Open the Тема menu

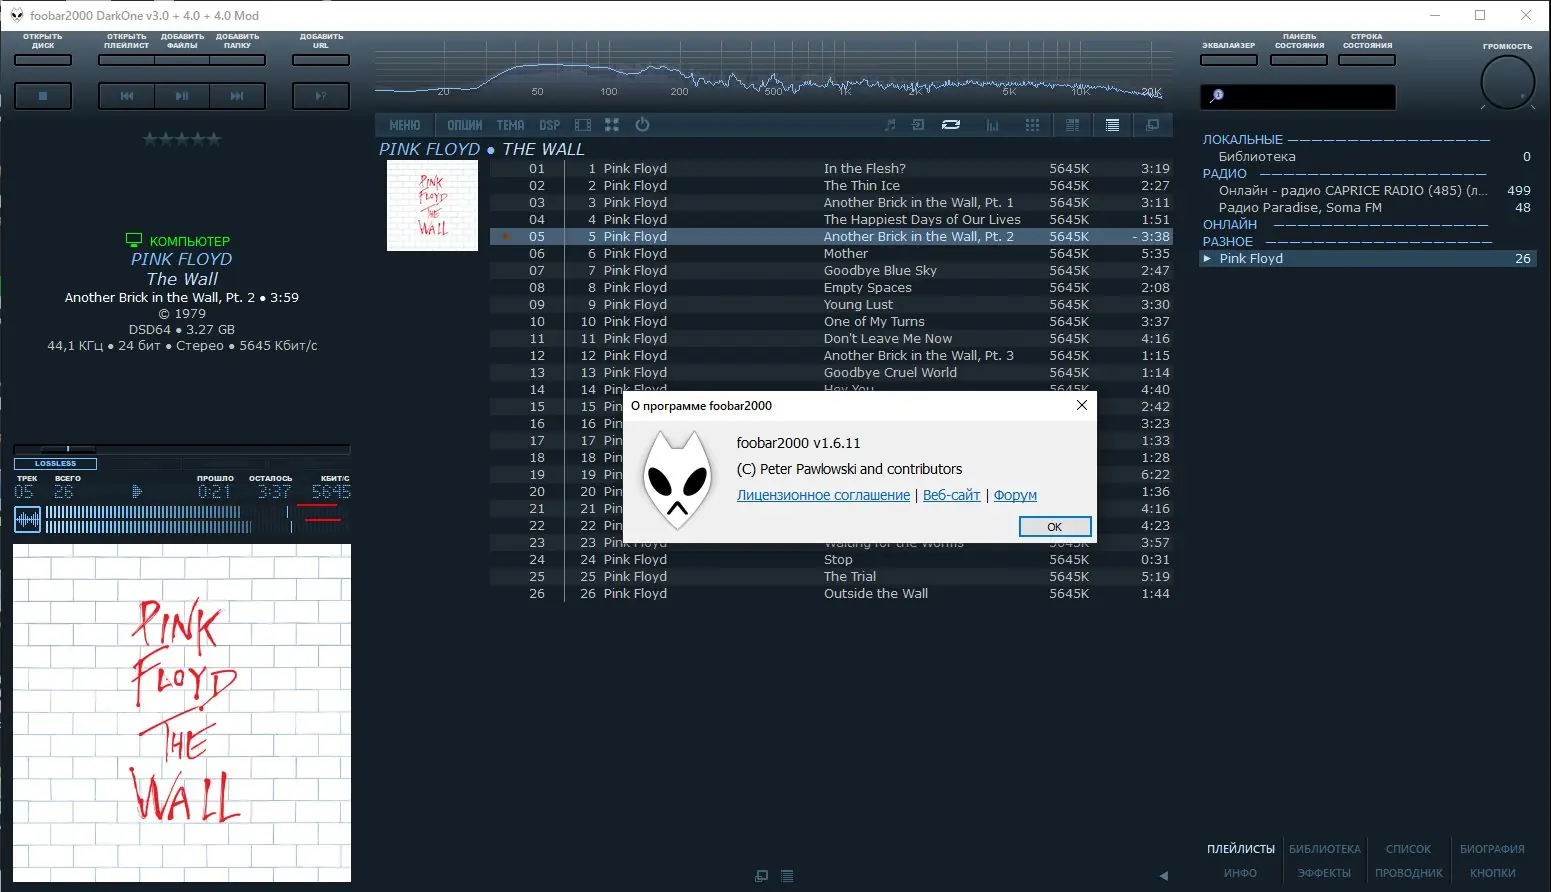point(510,125)
